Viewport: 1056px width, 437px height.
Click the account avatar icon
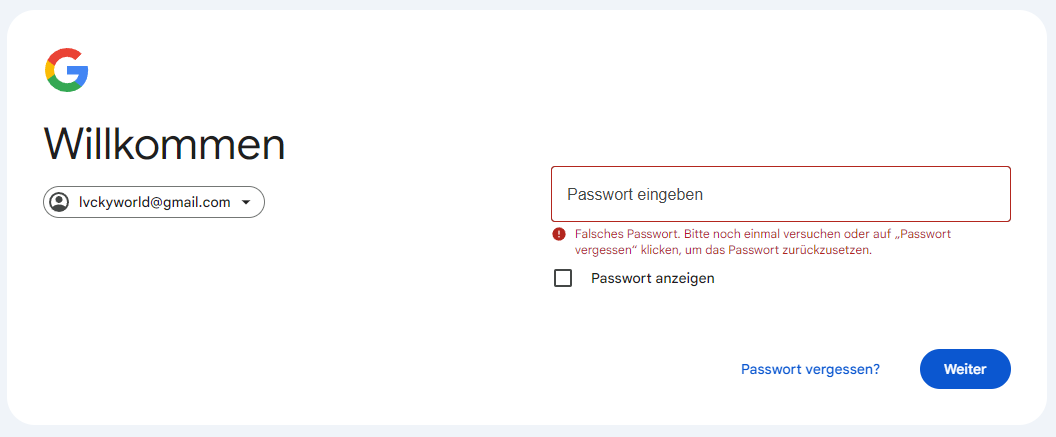pos(60,202)
